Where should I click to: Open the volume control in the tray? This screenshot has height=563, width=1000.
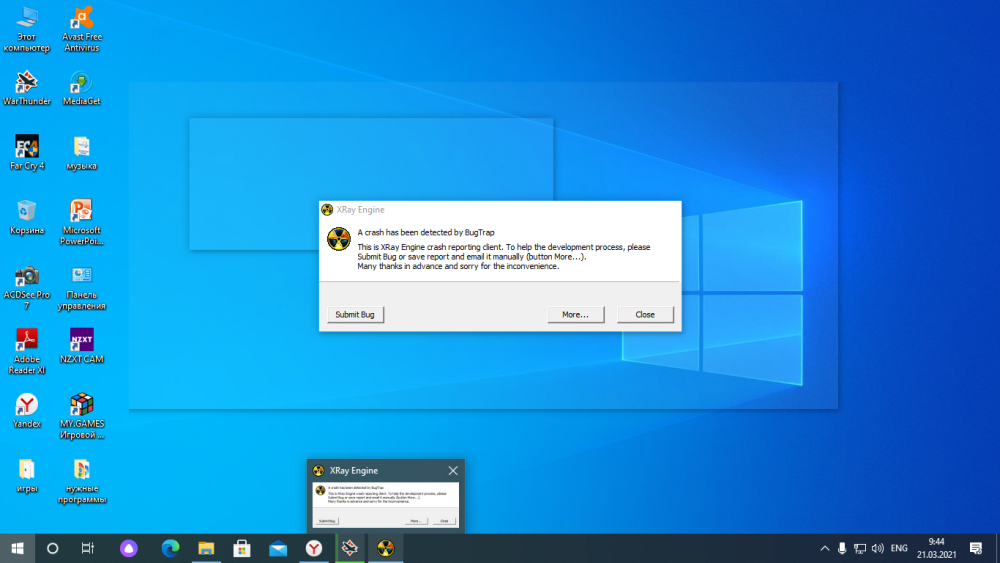coord(877,548)
